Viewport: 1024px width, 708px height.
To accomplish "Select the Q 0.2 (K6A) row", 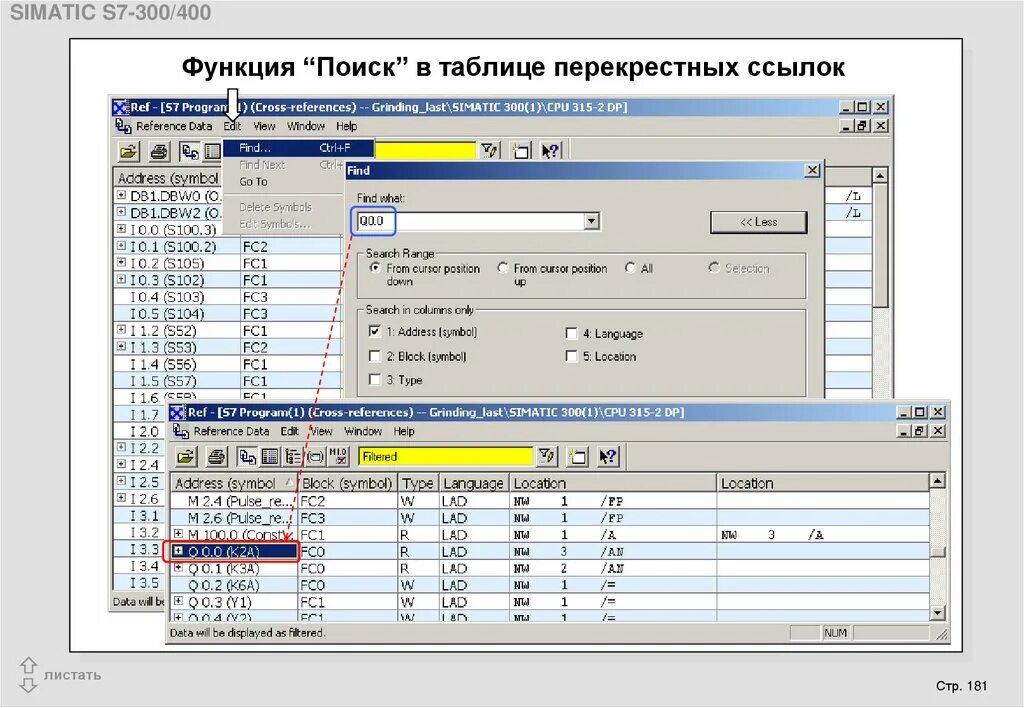I will (550, 585).
